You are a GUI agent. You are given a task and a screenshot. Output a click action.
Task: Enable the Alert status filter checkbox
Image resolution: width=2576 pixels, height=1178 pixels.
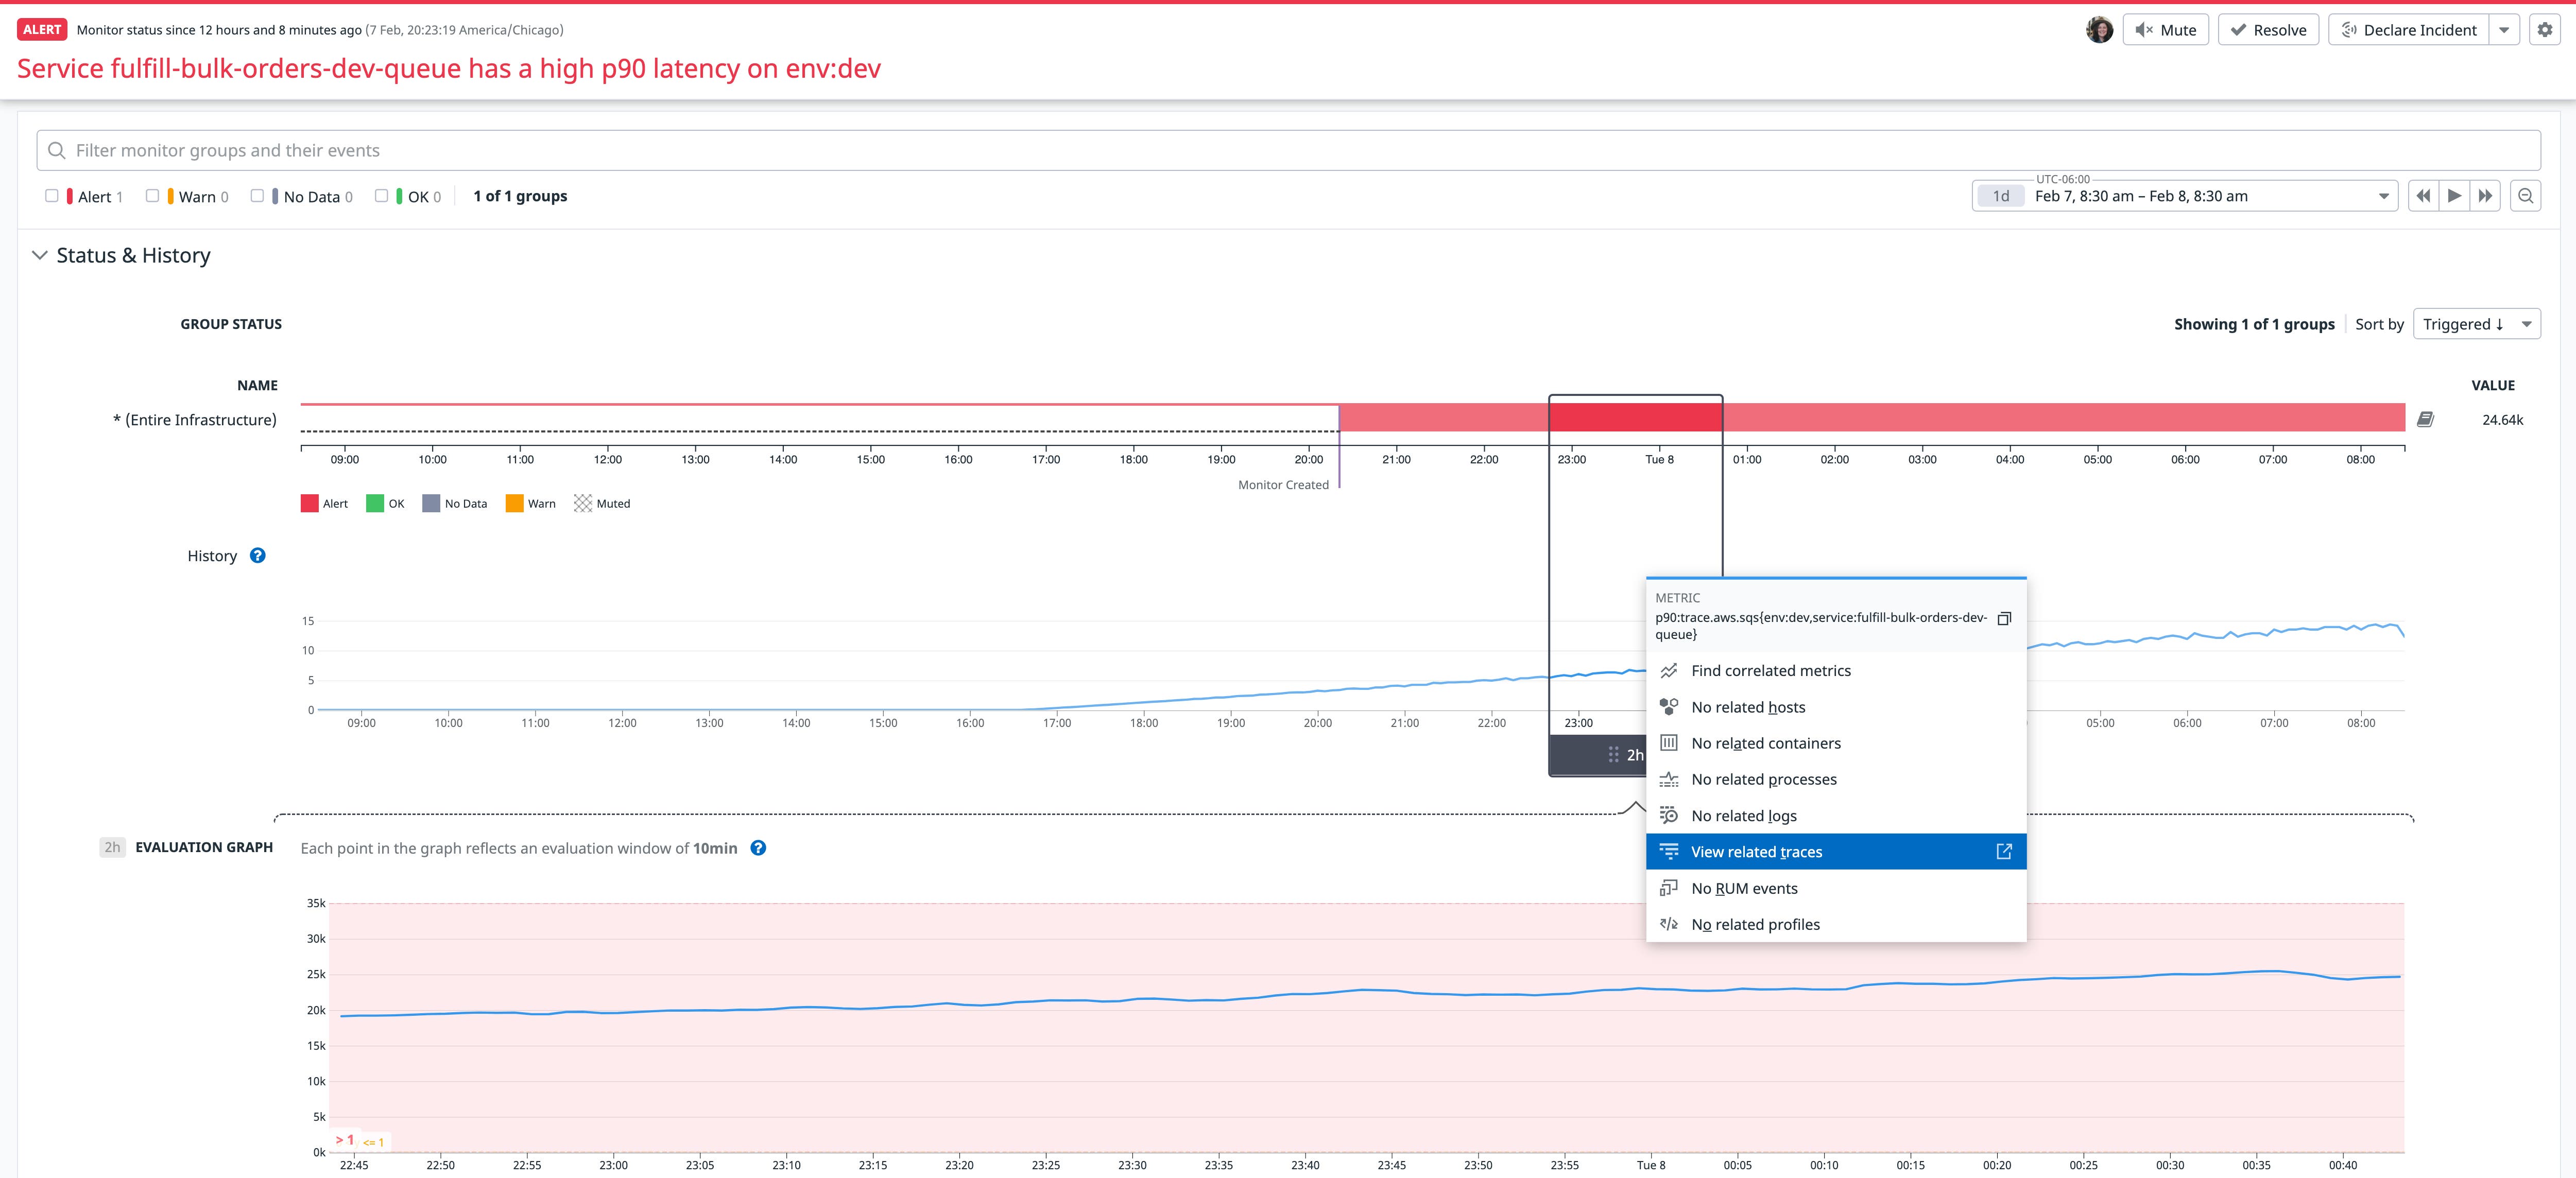click(x=52, y=195)
